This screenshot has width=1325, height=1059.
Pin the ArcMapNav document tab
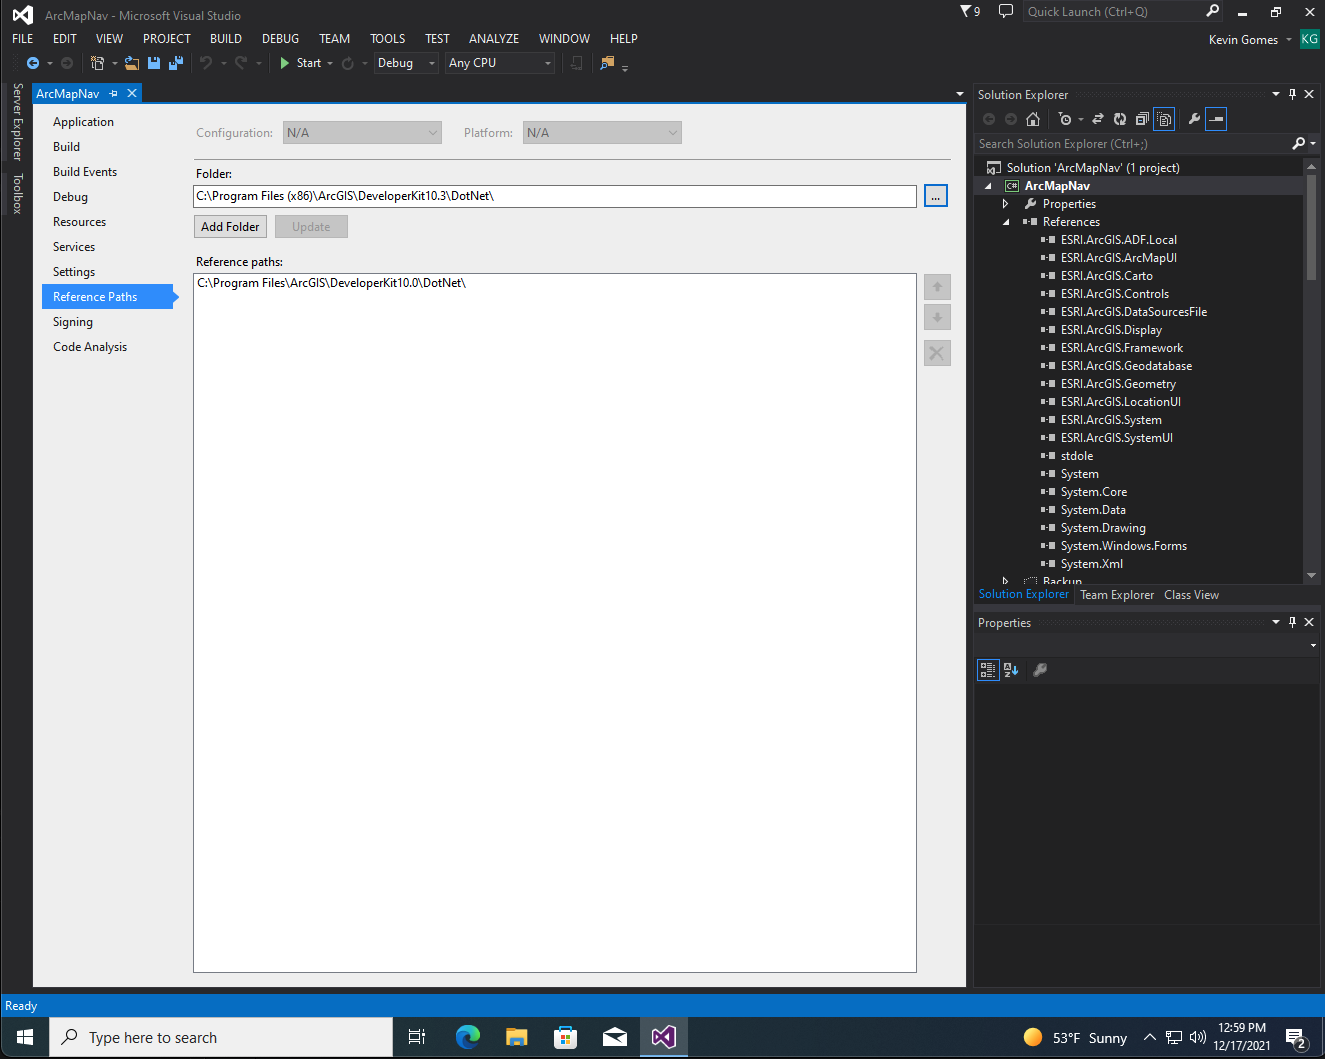114,93
